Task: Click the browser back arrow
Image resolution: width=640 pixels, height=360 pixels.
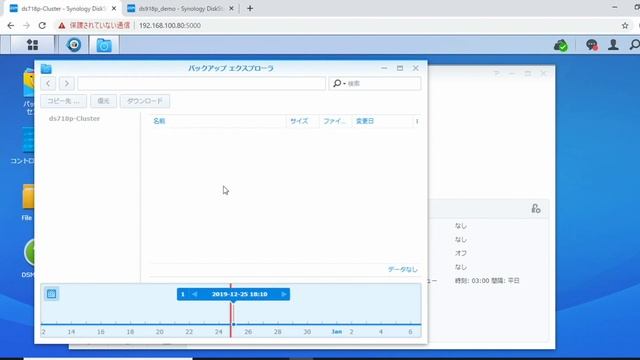Action: coord(11,25)
